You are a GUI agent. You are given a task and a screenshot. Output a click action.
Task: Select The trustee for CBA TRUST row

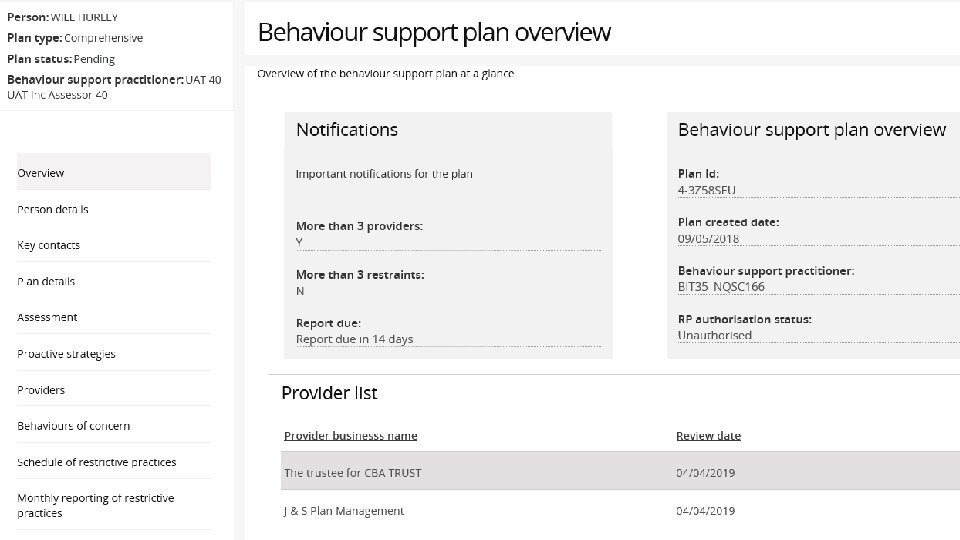(x=352, y=472)
